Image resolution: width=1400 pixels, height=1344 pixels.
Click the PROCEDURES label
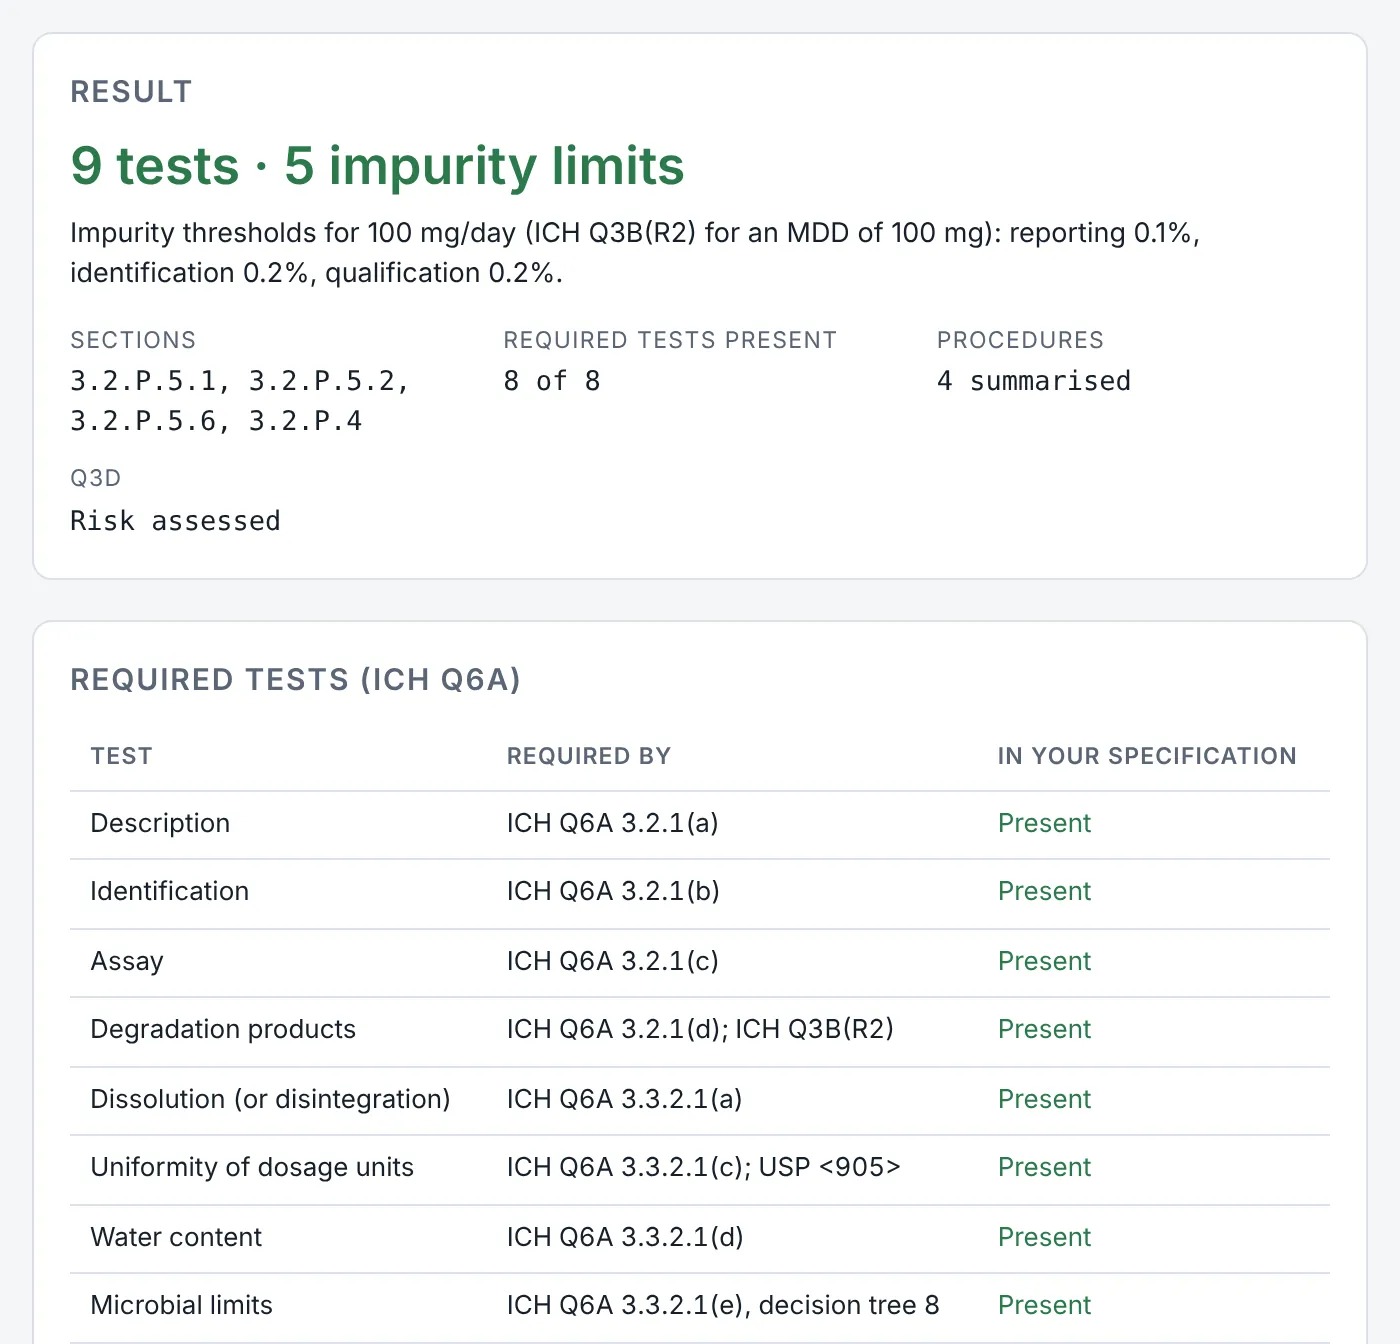(x=1020, y=340)
